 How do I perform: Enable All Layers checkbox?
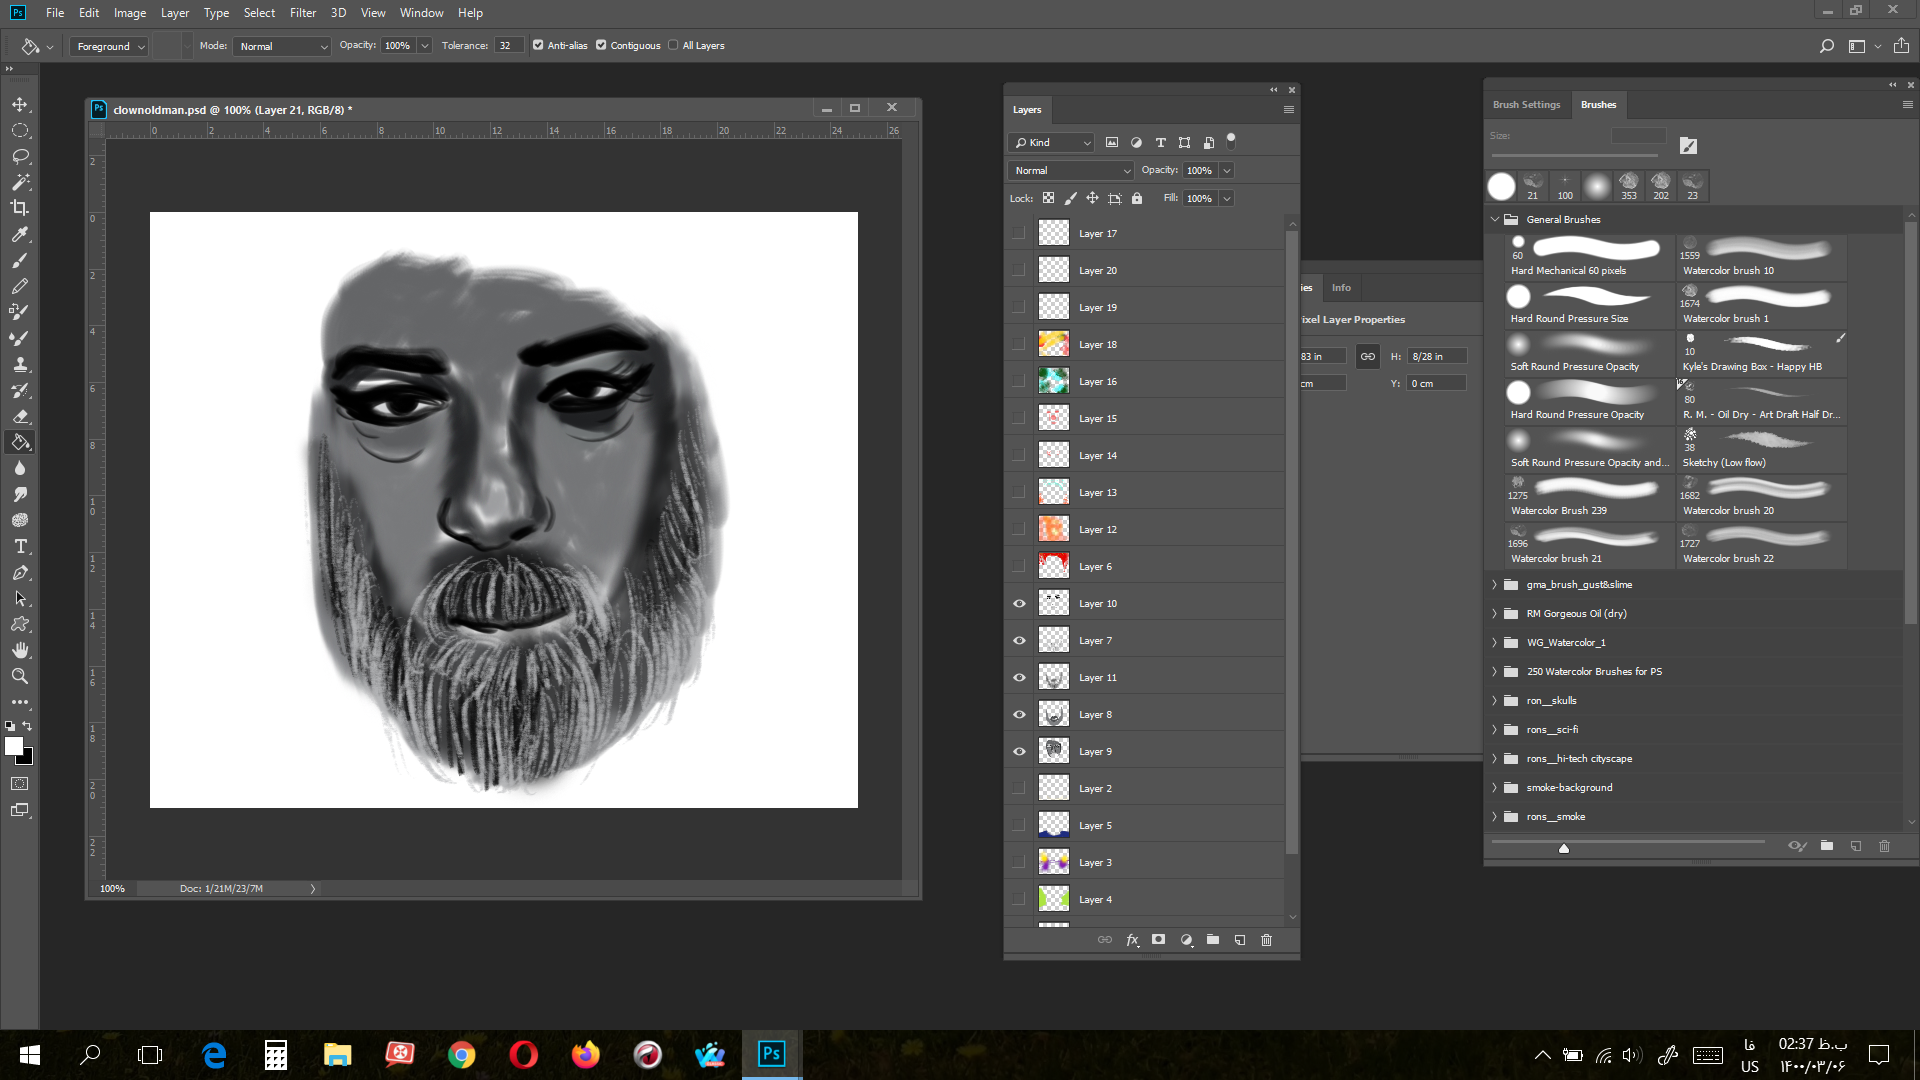tap(673, 45)
